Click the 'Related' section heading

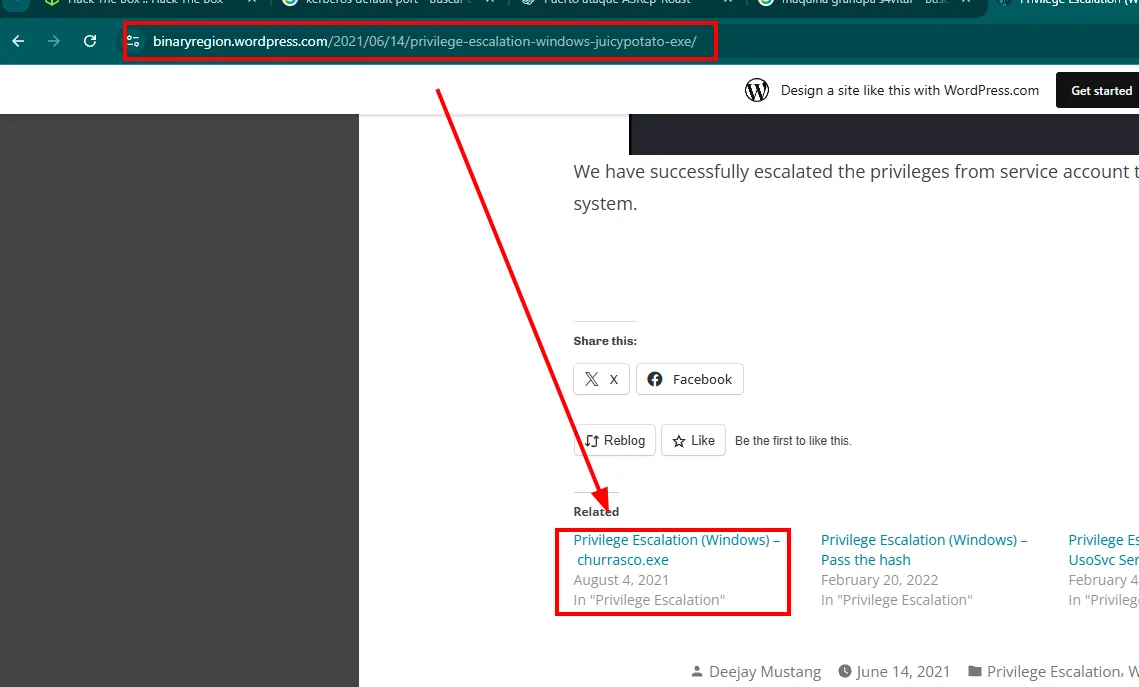tap(596, 511)
